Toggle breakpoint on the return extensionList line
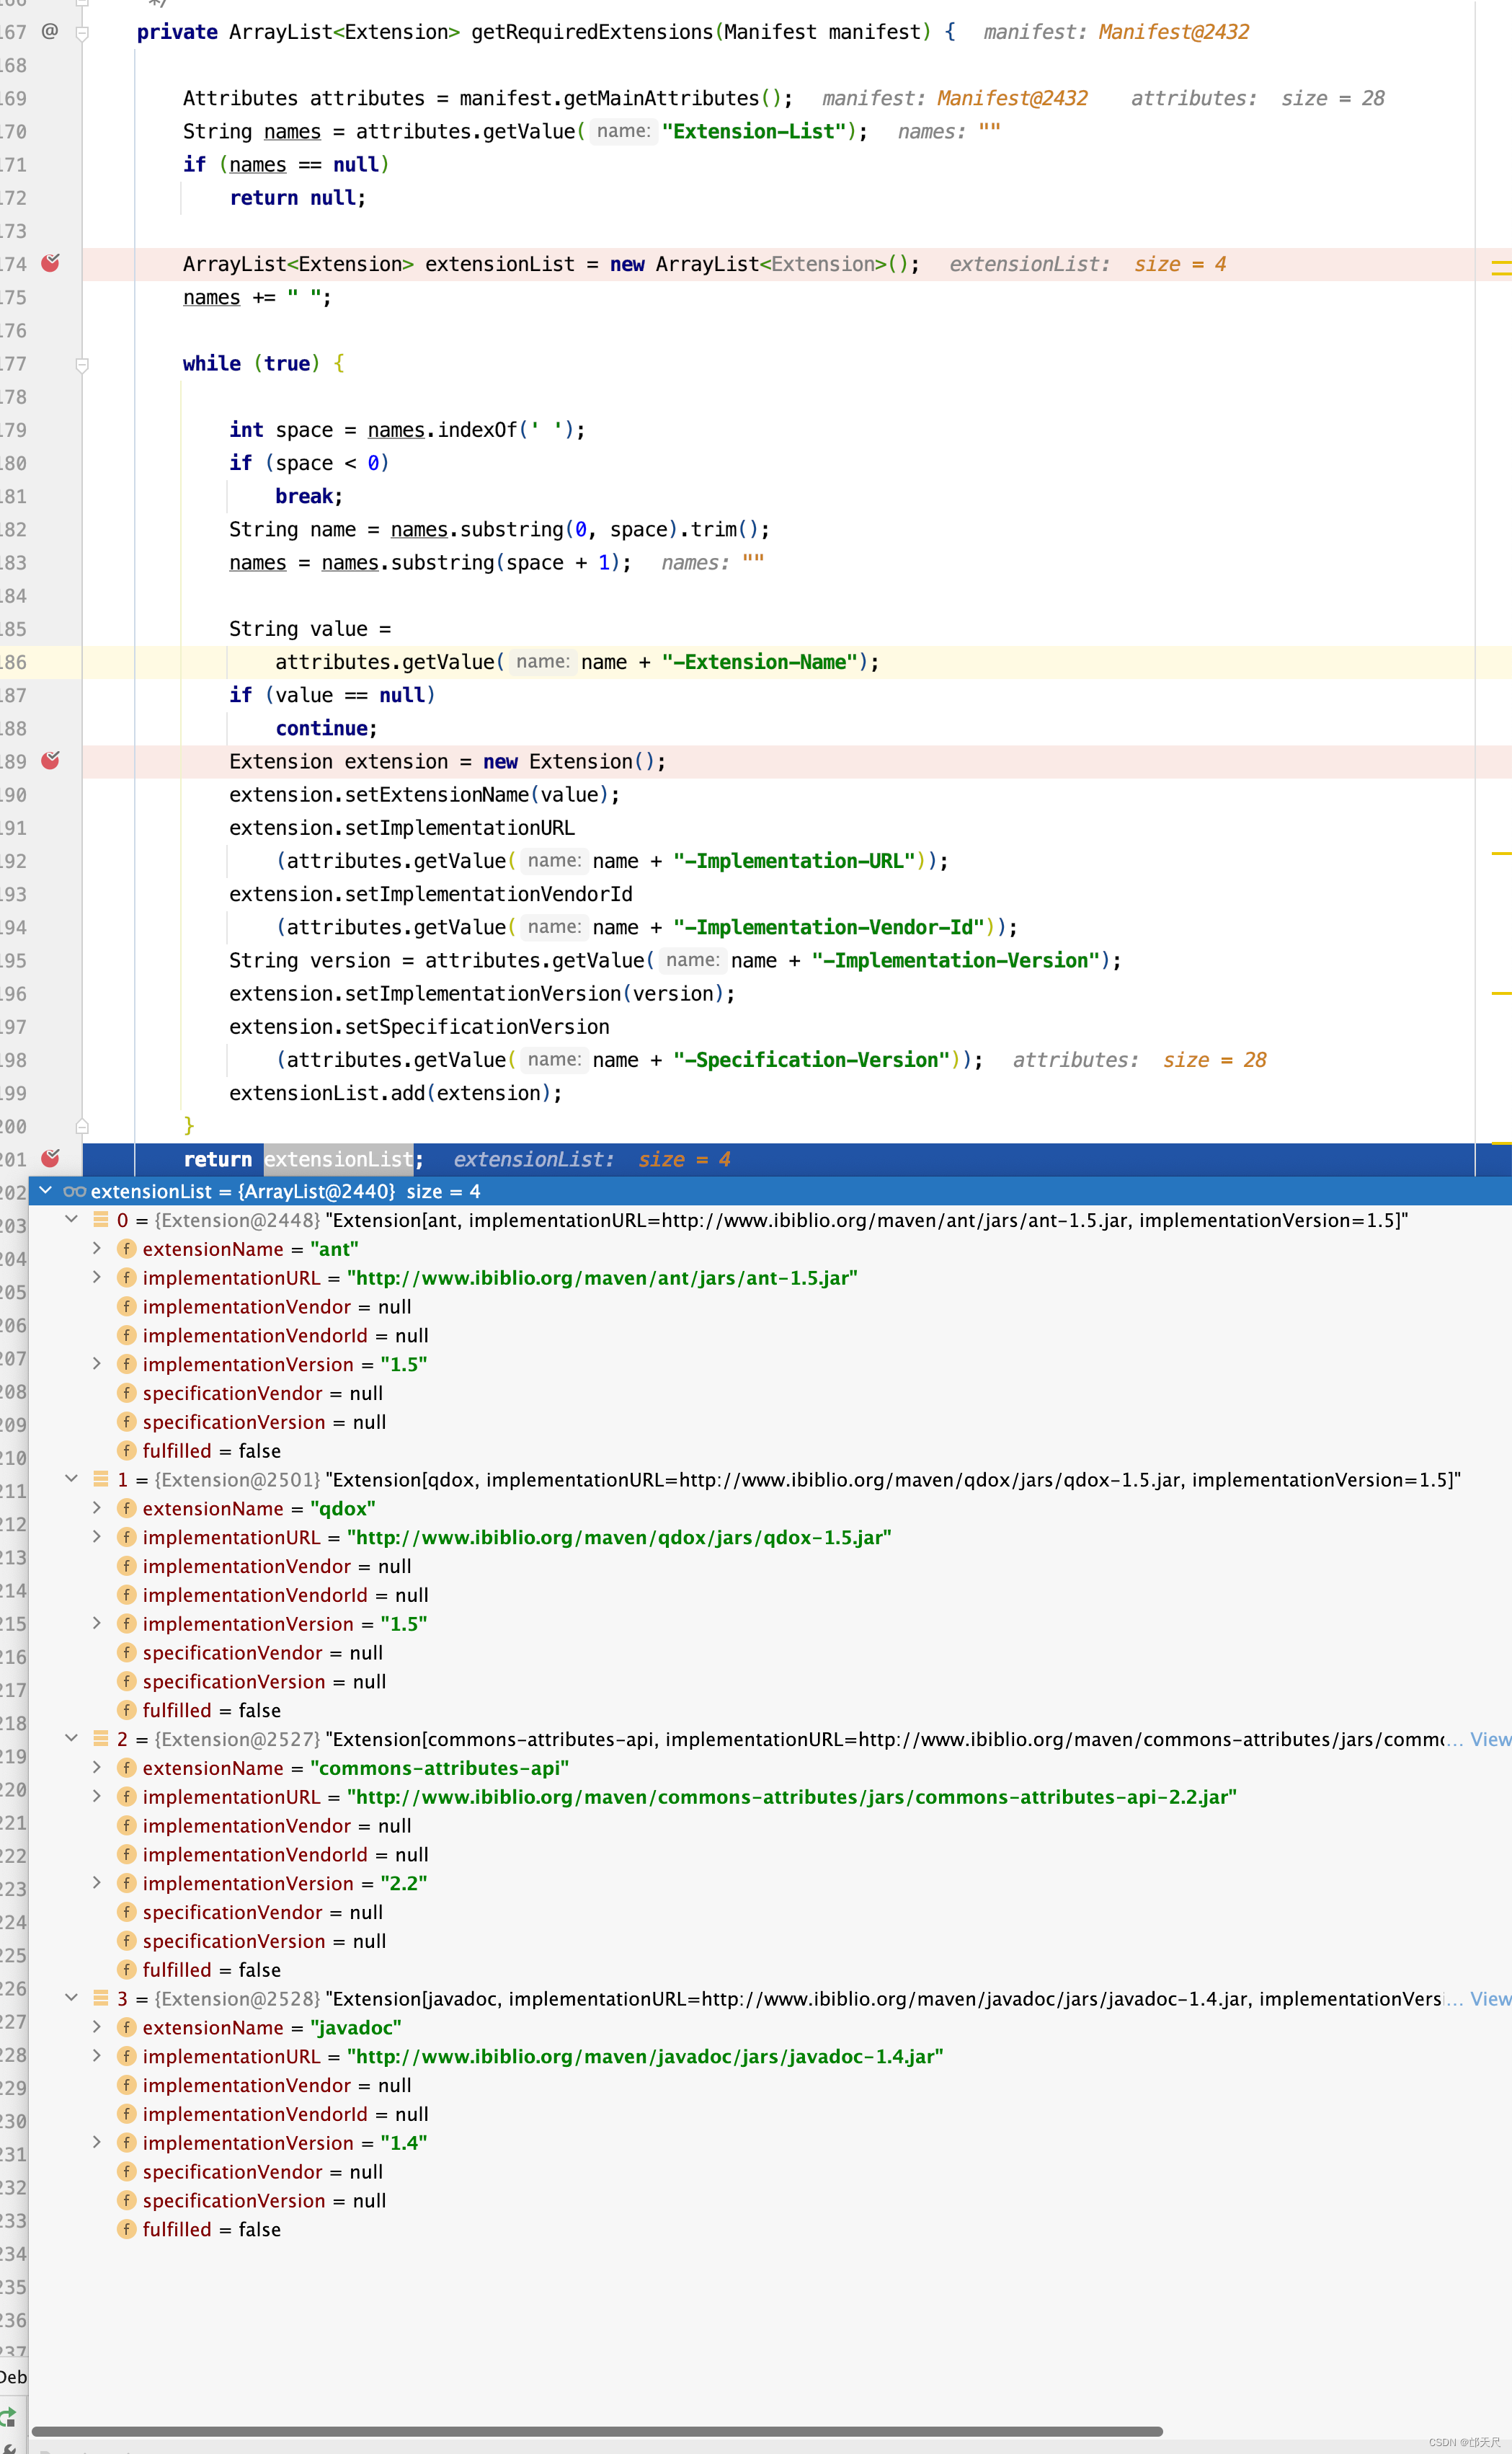Screen dimensions: 1512x2454 click(50, 1158)
